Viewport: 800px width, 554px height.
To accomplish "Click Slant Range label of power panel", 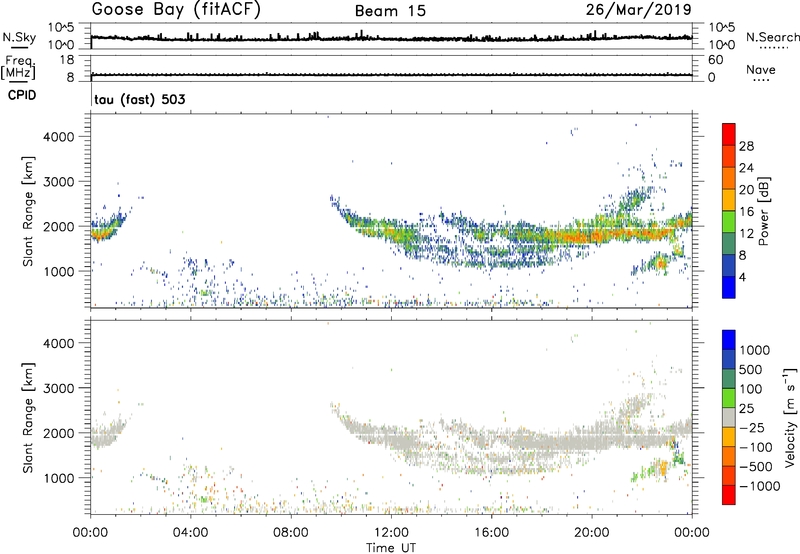I will pyautogui.click(x=27, y=211).
